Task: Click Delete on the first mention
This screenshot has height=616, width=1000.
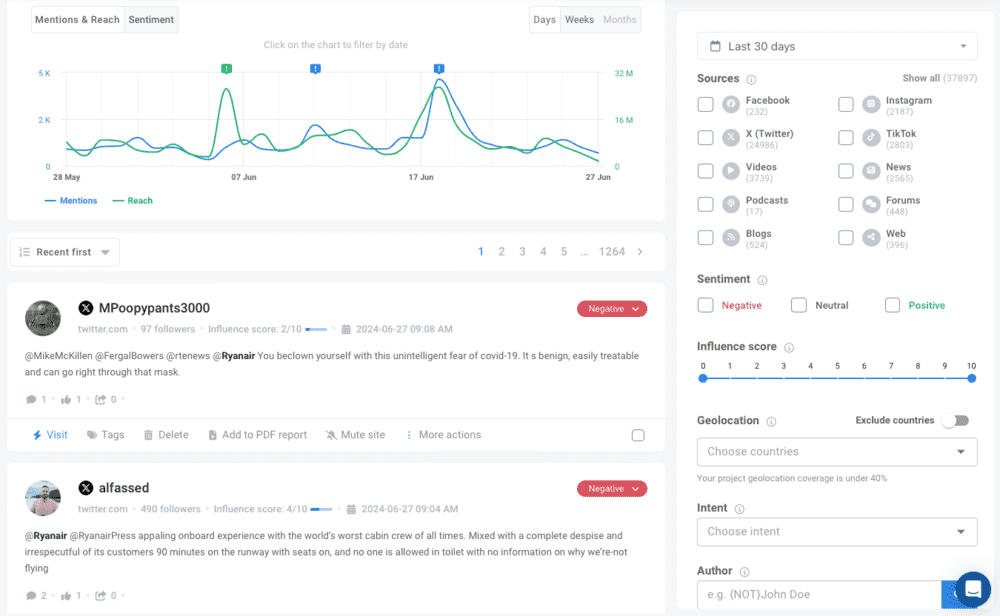Action: tap(166, 435)
